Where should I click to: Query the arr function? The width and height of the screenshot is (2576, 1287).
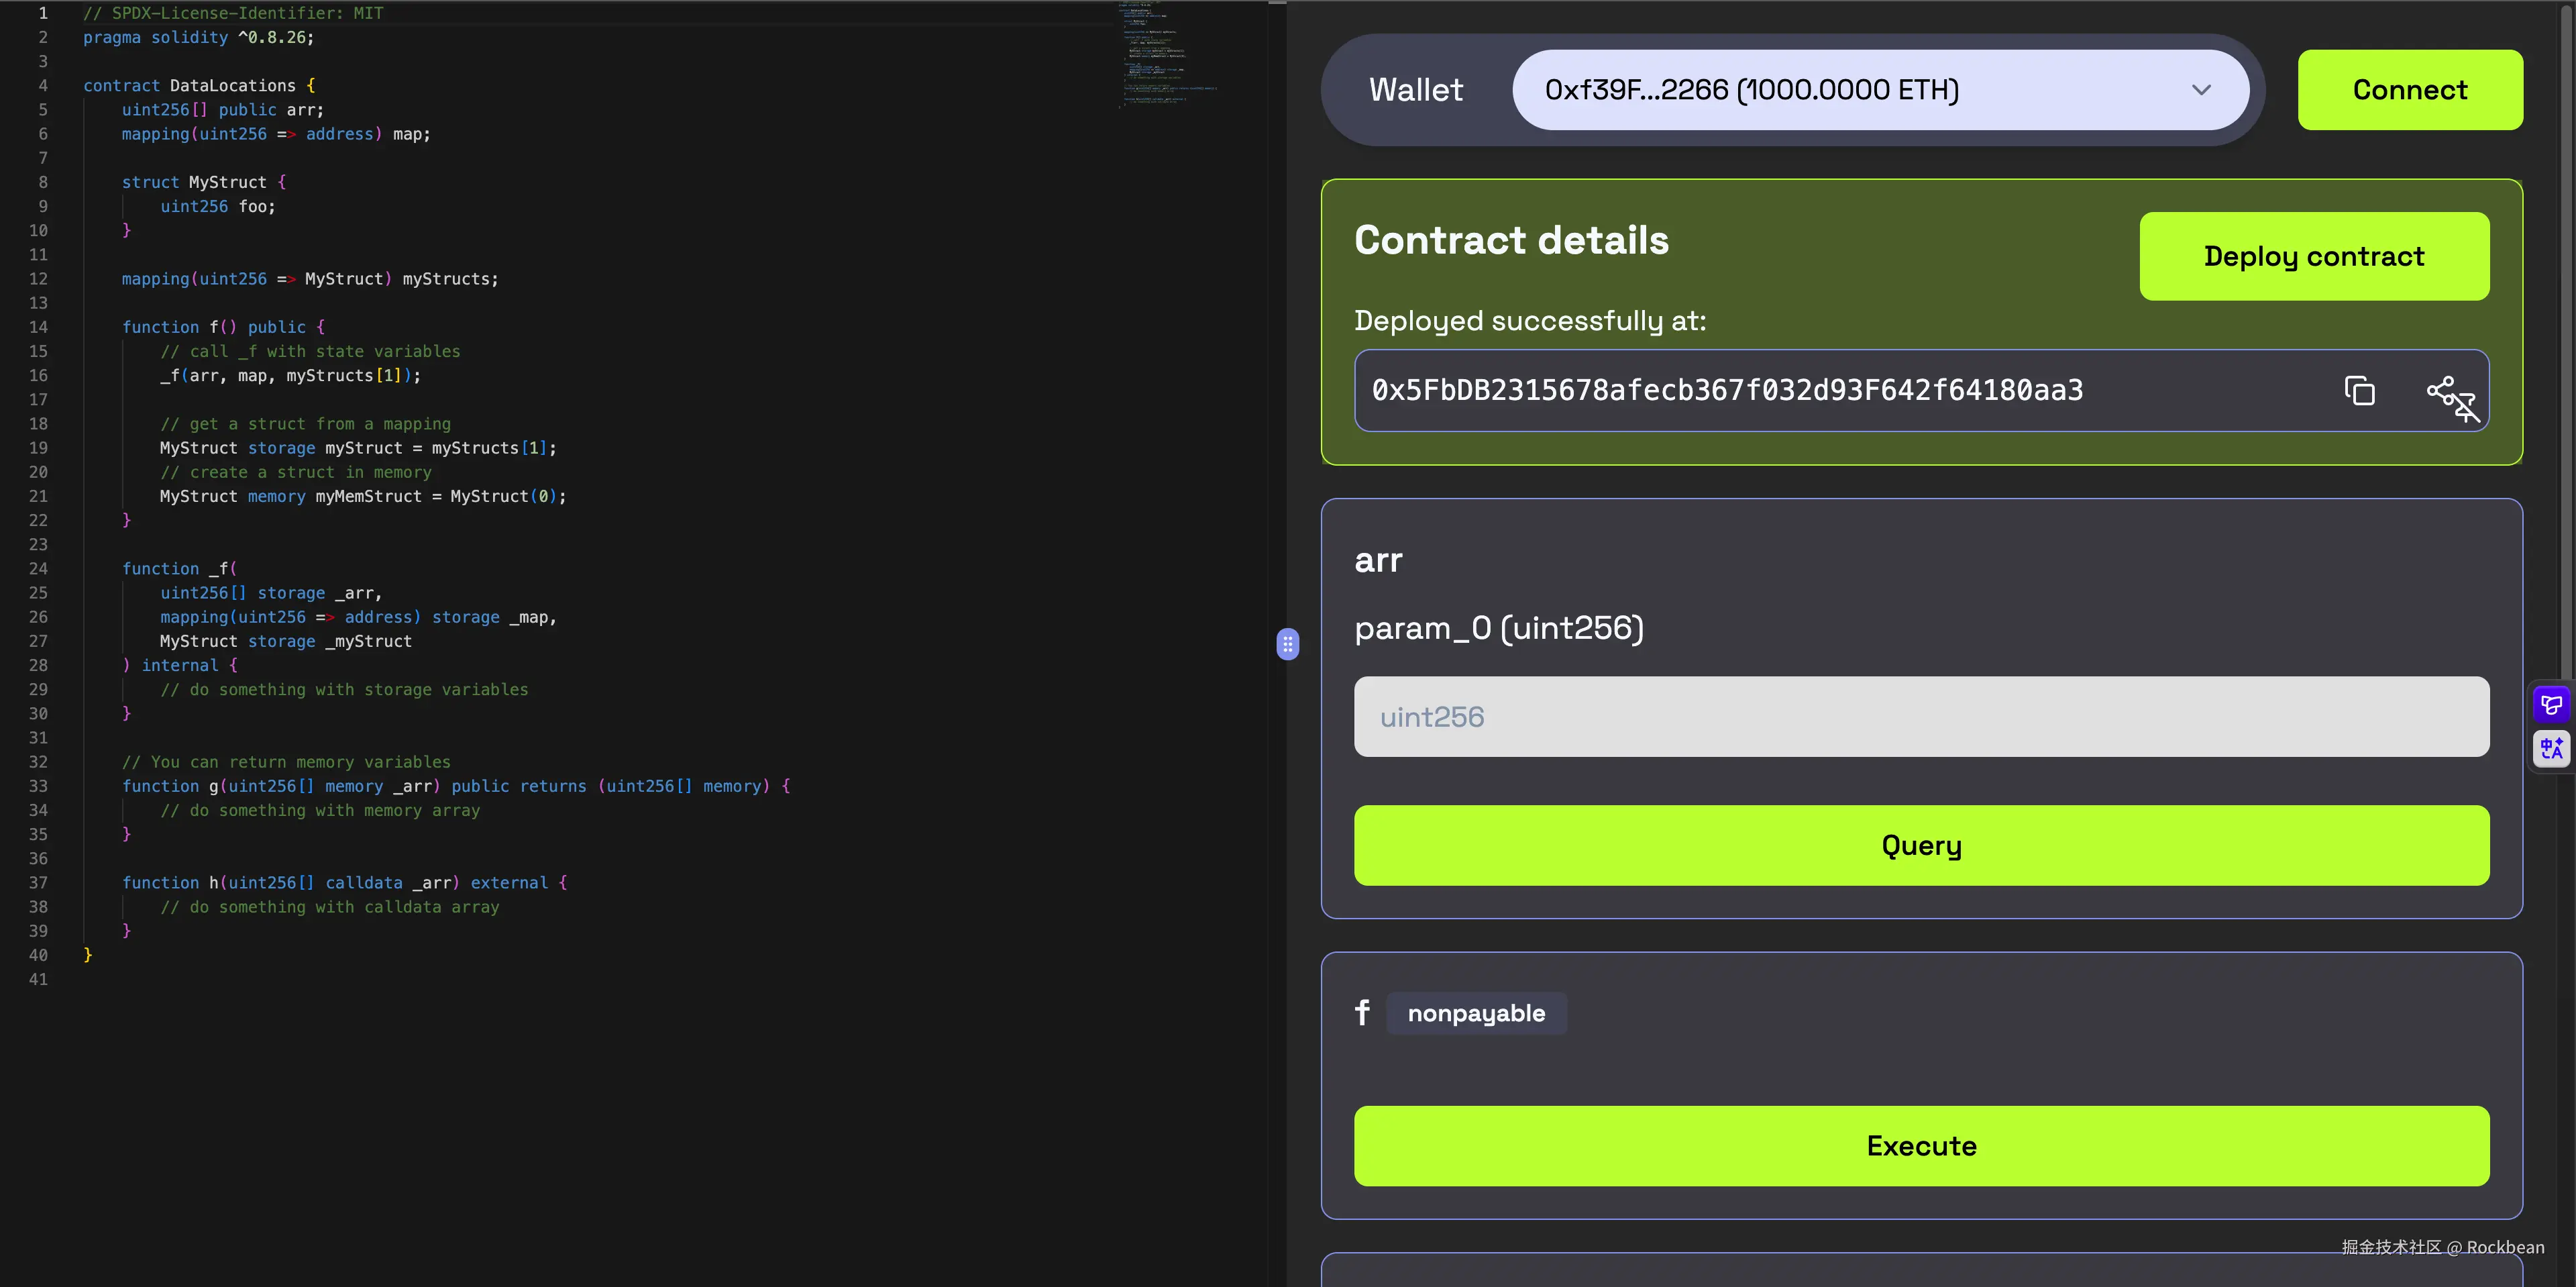click(1921, 845)
